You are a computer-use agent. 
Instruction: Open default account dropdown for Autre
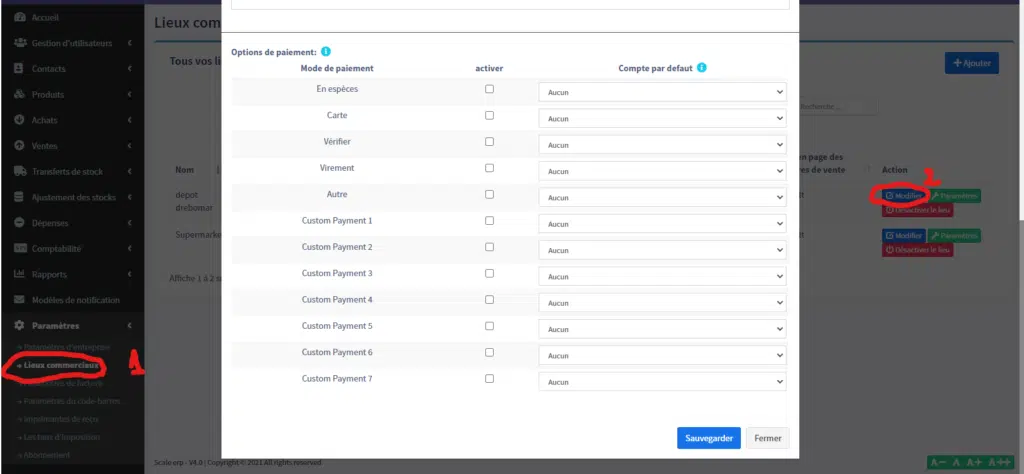click(662, 197)
